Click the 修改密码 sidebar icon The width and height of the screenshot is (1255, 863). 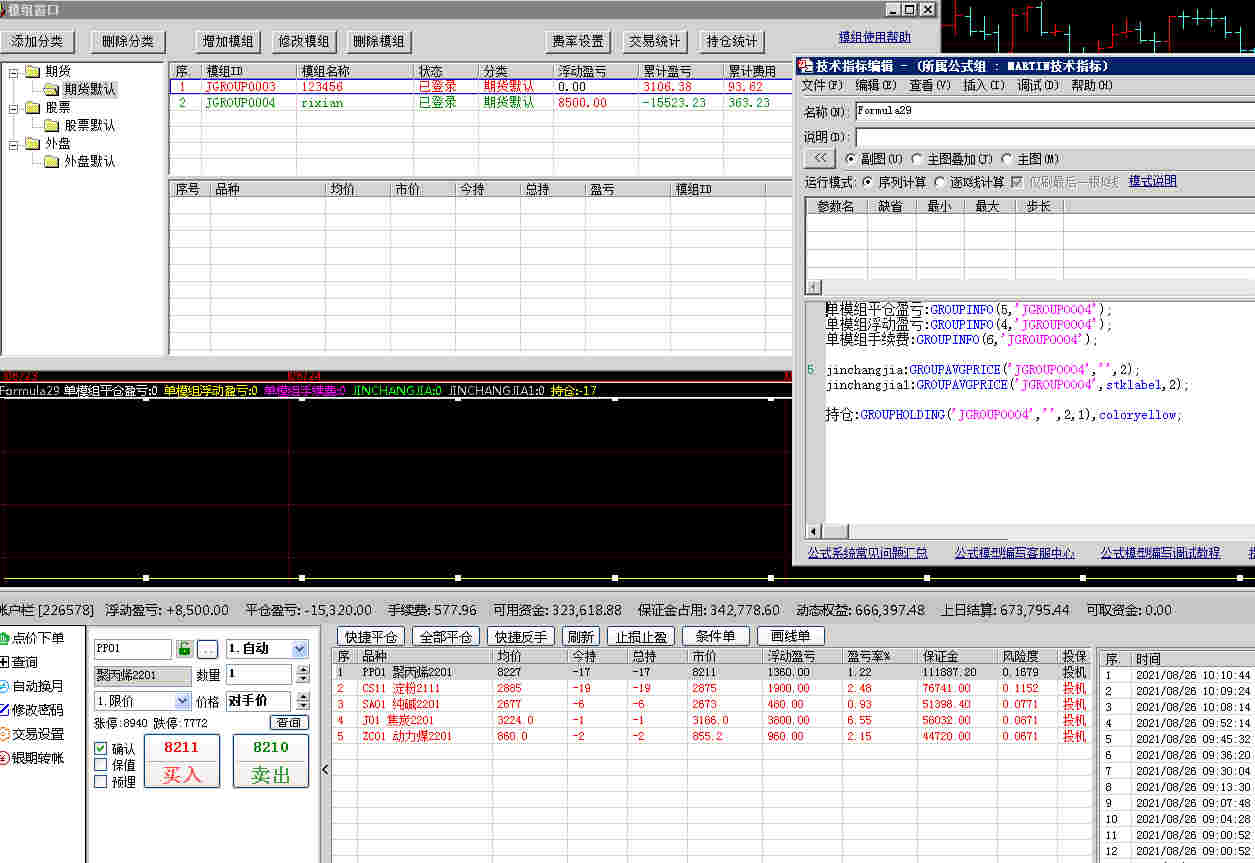point(4,710)
